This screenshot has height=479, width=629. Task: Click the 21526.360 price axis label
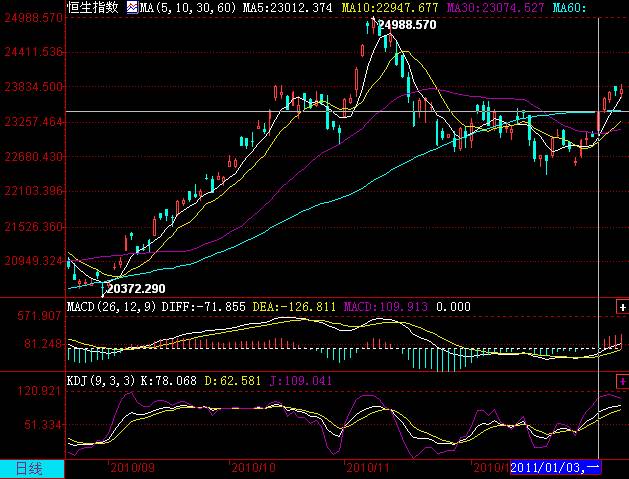[34, 227]
